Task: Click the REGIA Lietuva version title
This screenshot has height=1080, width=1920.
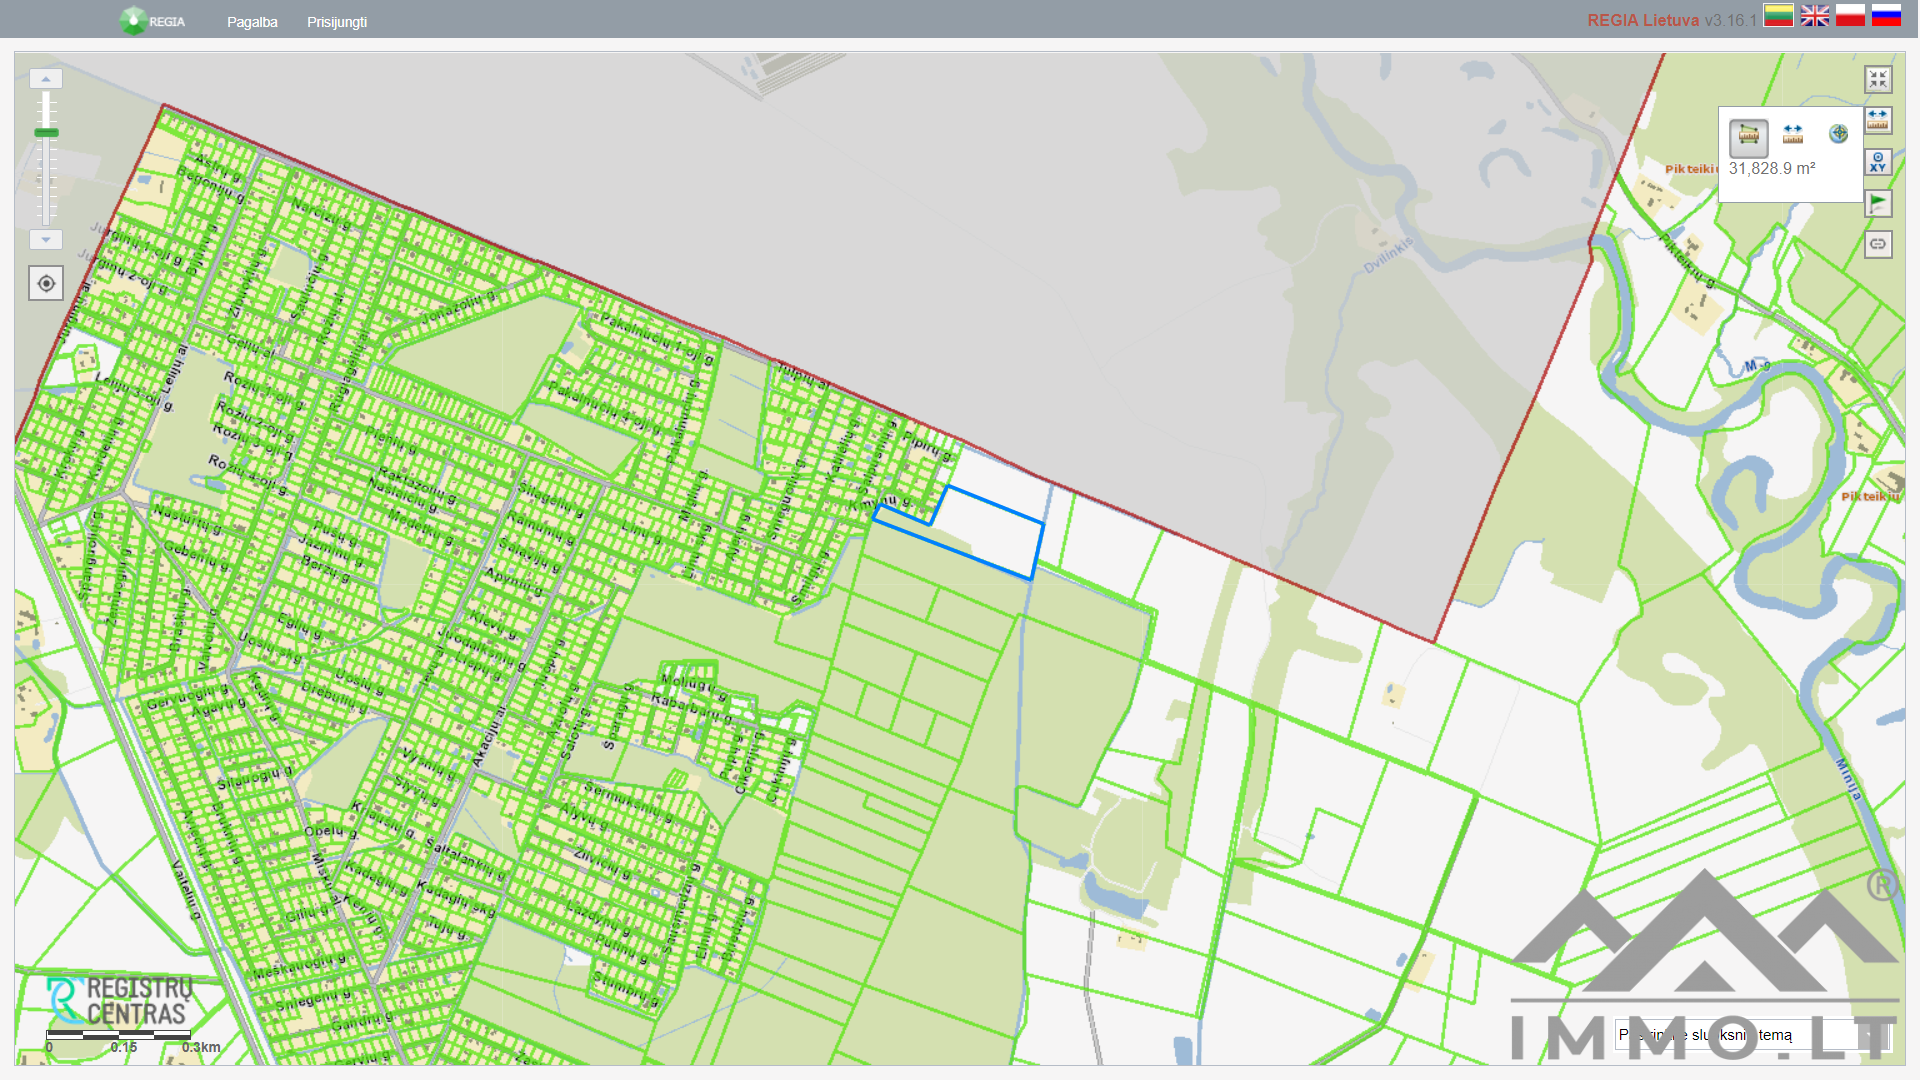Action: (x=1671, y=20)
